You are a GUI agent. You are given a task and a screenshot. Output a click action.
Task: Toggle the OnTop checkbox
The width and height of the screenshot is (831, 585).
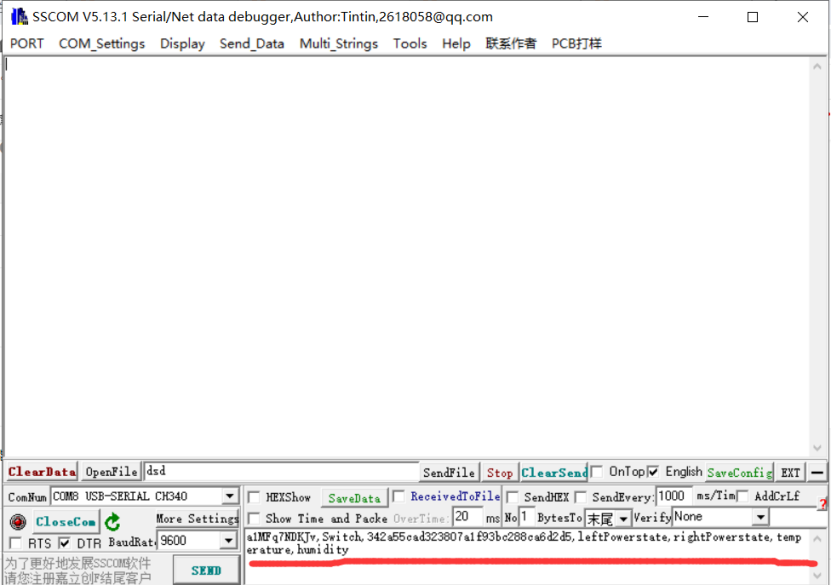(597, 471)
